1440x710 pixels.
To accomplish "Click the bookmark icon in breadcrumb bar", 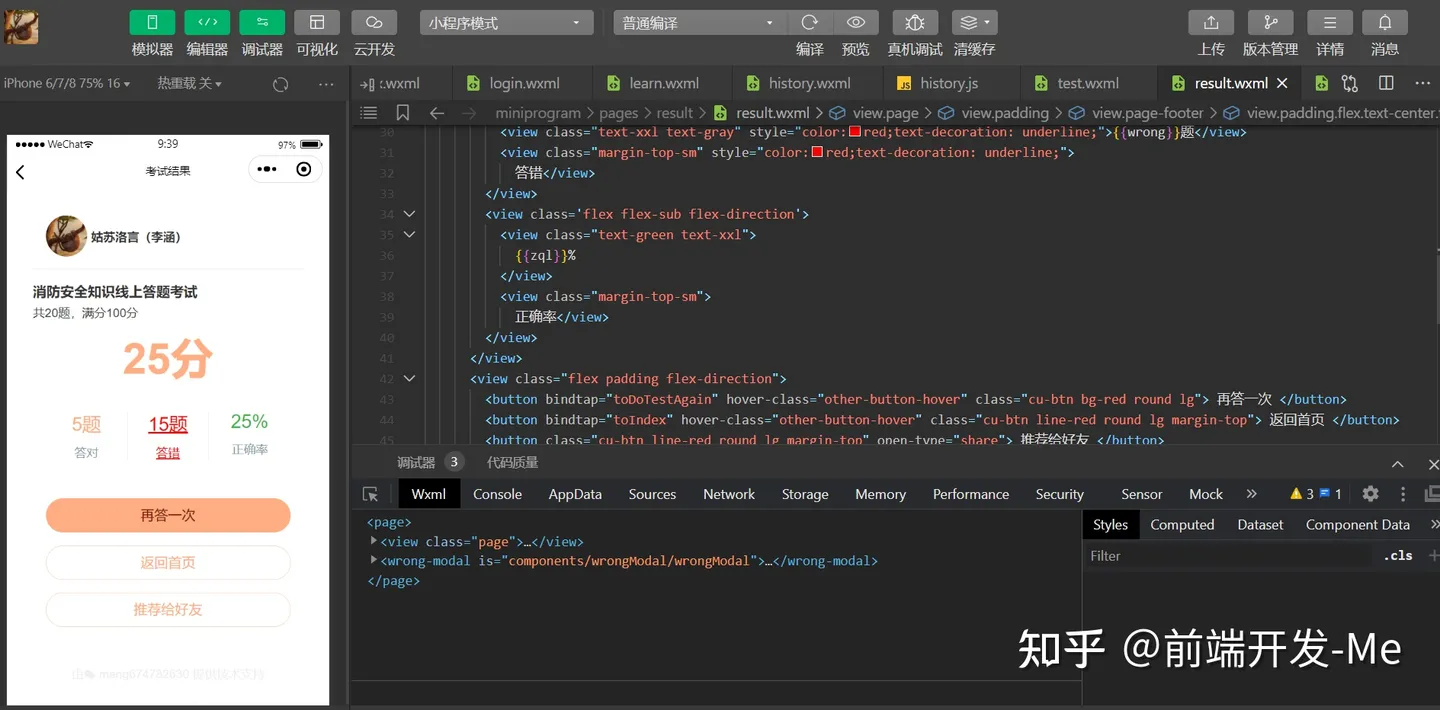I will coord(403,113).
